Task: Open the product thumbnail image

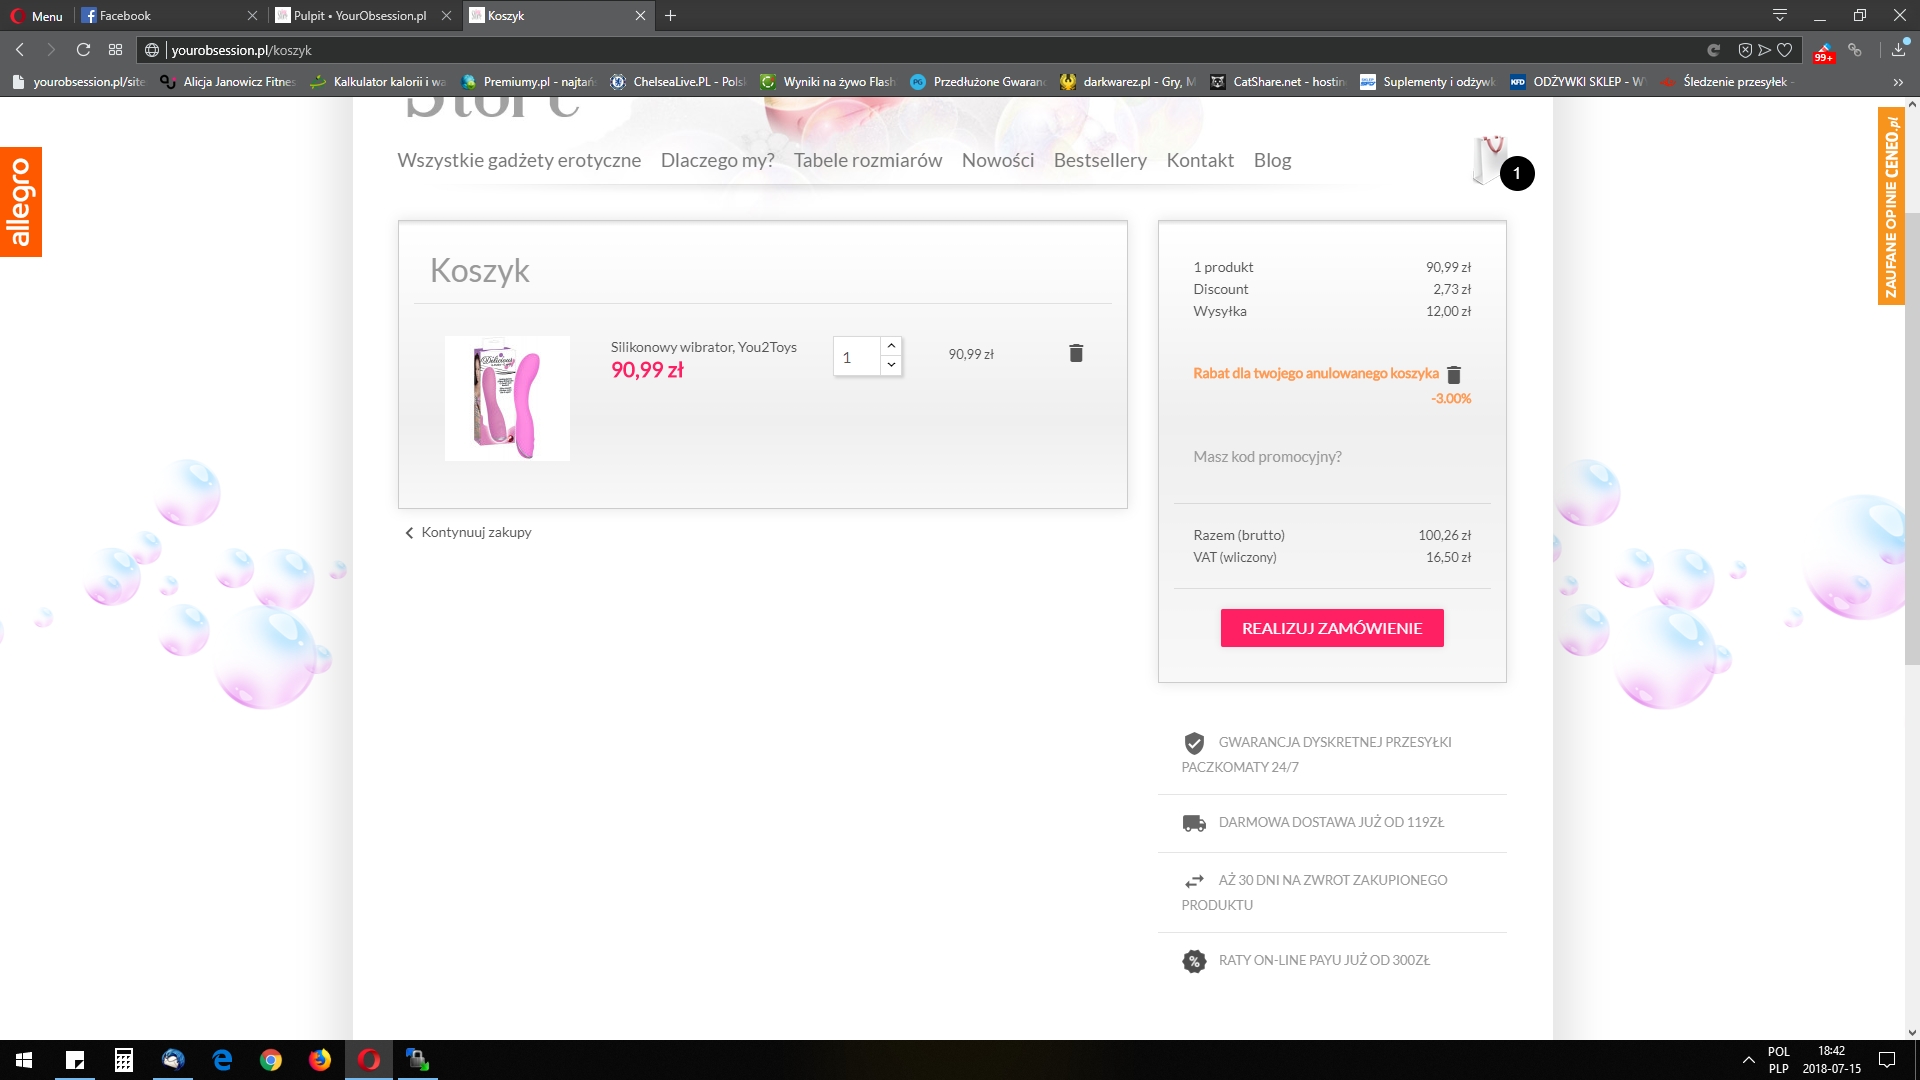Action: click(x=507, y=398)
